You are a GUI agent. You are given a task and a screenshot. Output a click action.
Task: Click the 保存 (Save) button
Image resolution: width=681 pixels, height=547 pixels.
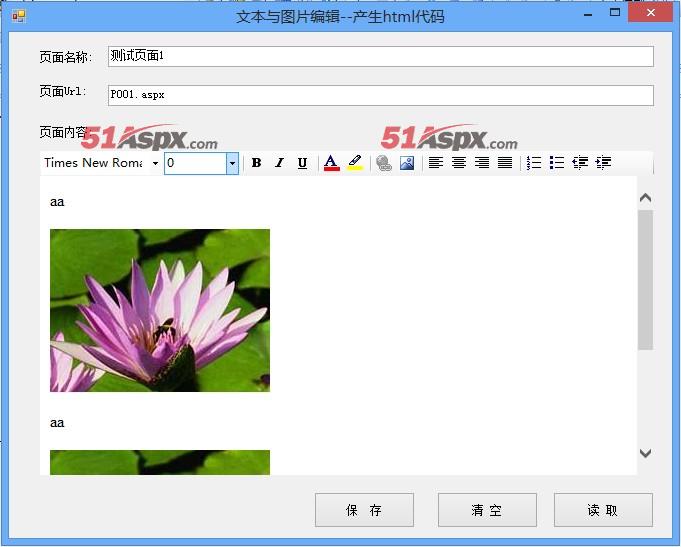[364, 510]
